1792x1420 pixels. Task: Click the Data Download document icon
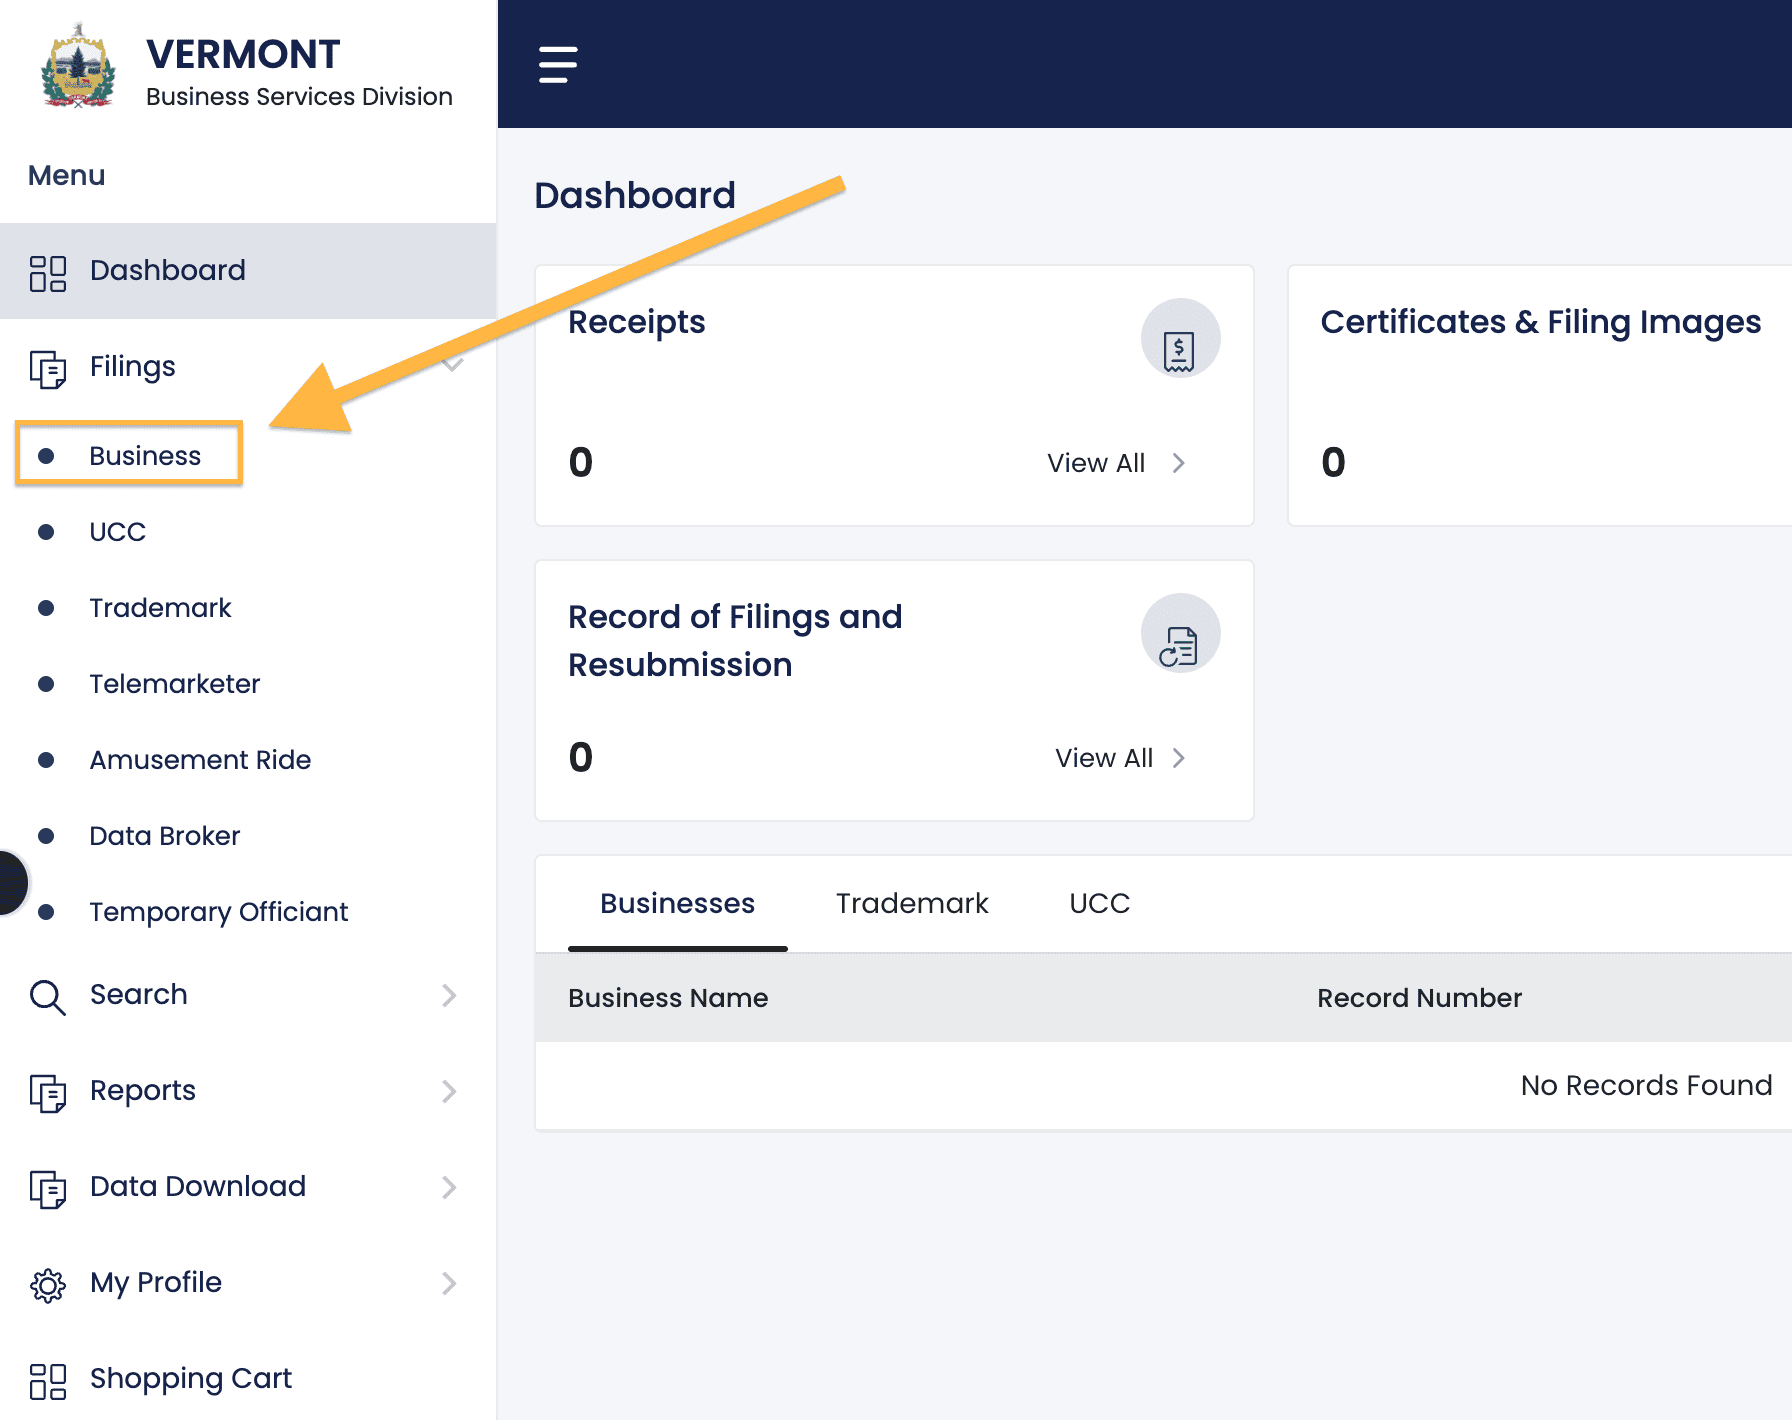46,1187
